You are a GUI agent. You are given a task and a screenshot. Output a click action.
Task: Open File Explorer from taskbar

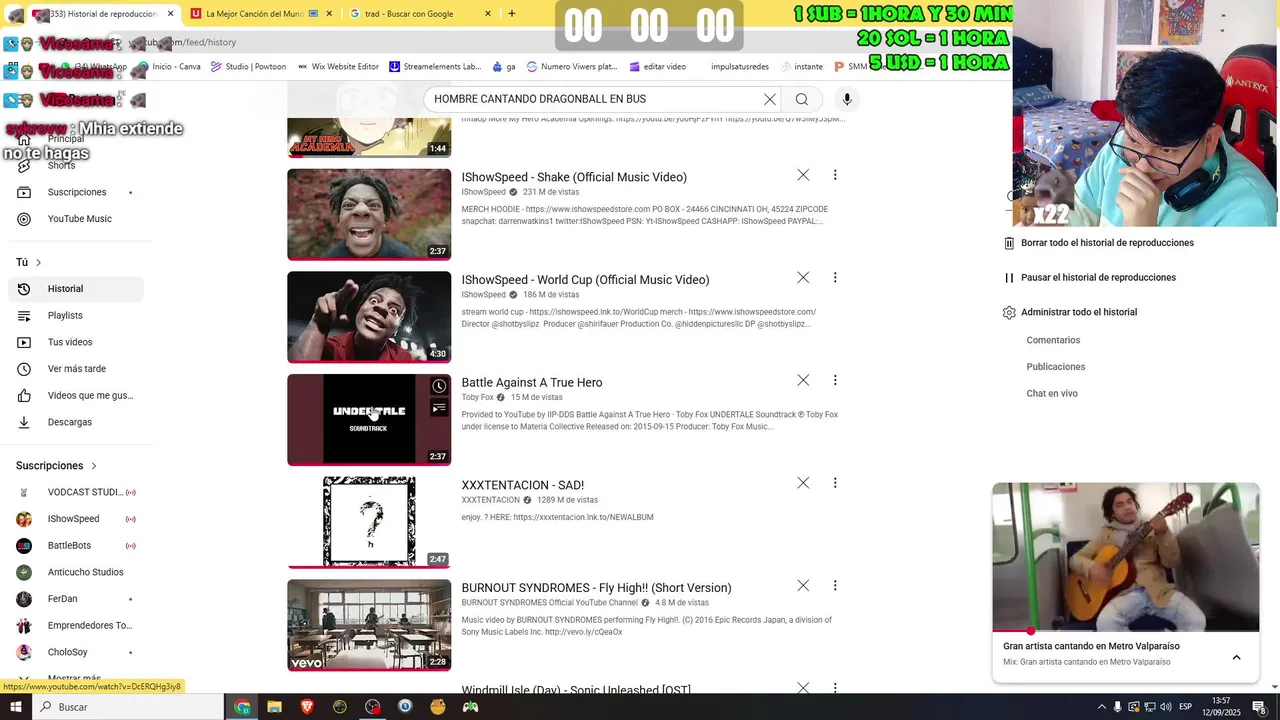274,707
